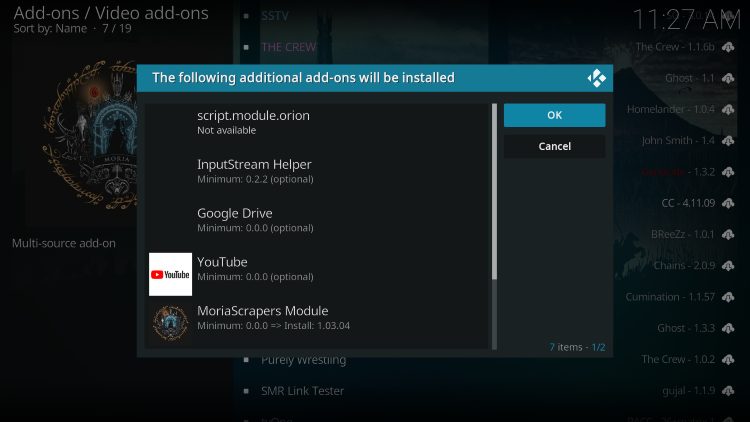The height and width of the screenshot is (422, 750).
Task: Select Purely Wrestling in background list
Action: pyautogui.click(x=303, y=360)
